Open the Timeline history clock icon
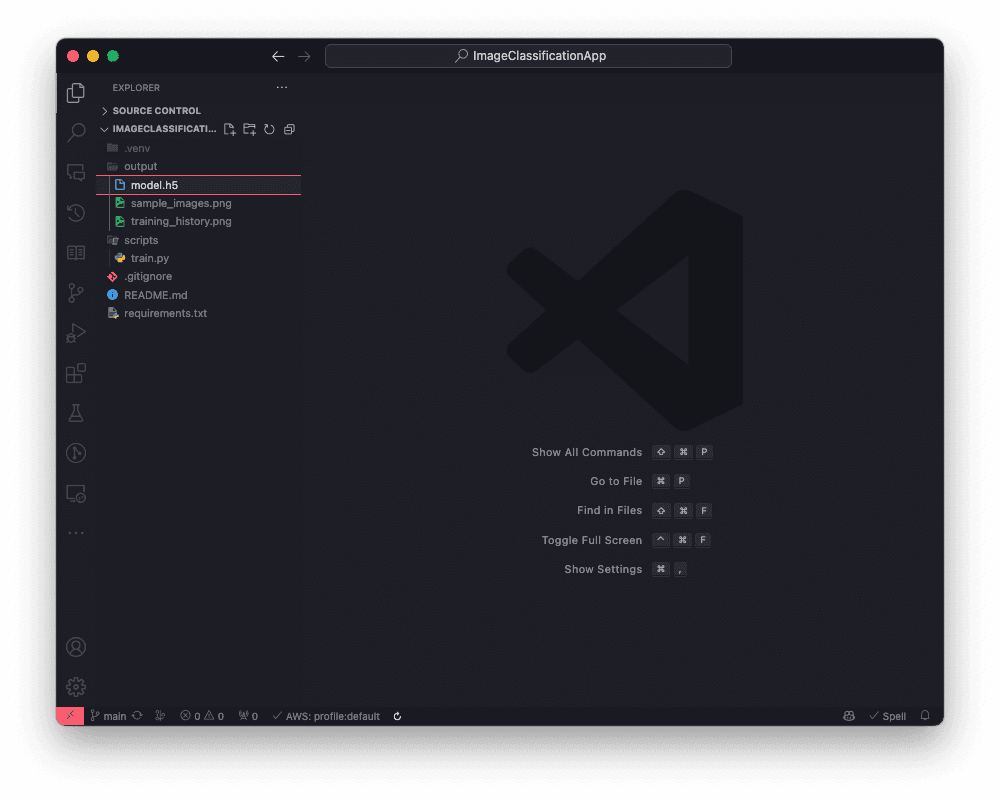Image resolution: width=1000 pixels, height=800 pixels. (x=76, y=212)
